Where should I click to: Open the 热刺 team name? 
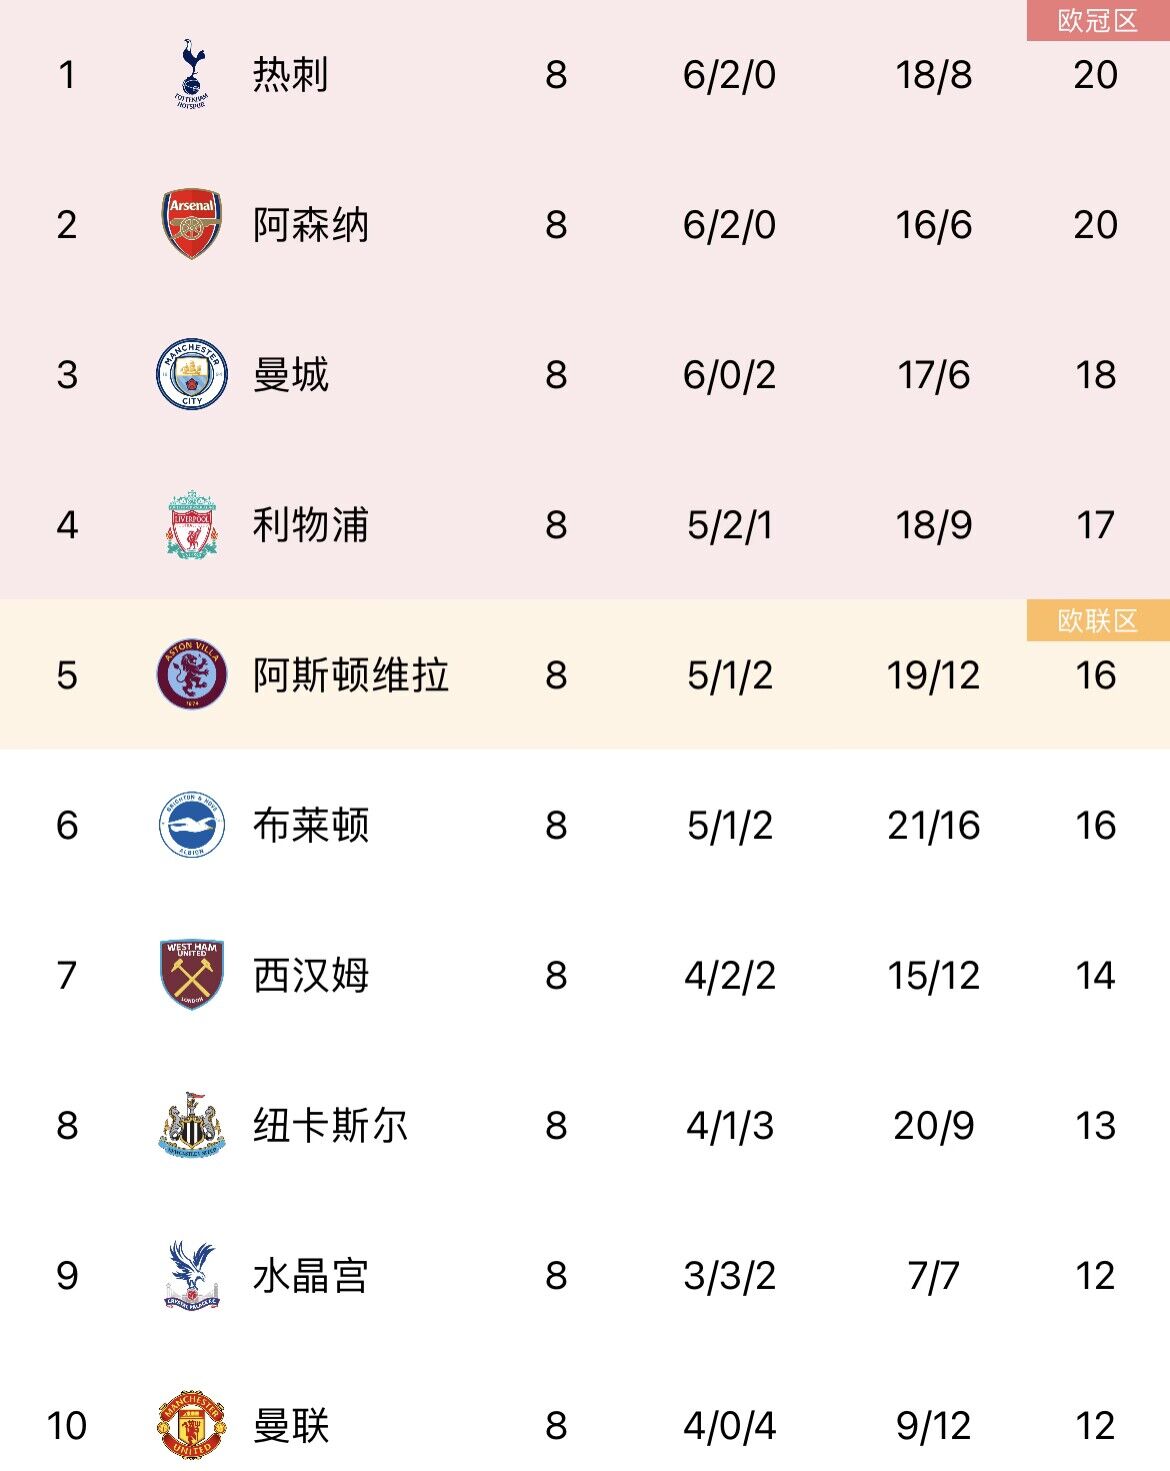(290, 75)
